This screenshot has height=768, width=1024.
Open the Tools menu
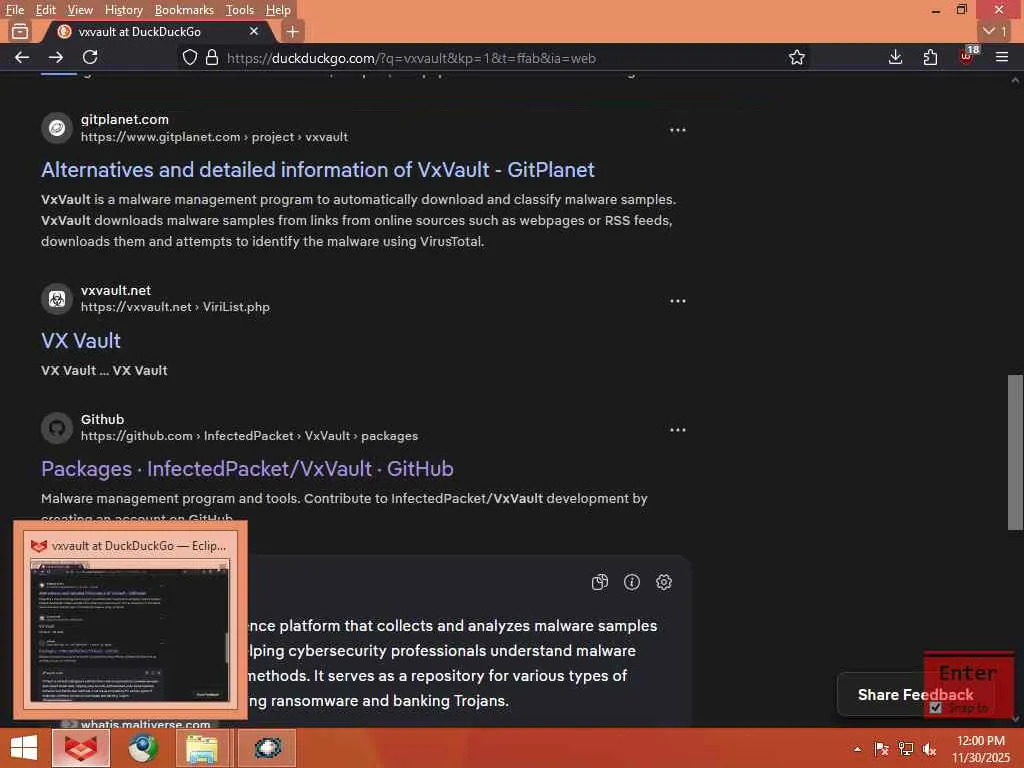click(x=240, y=10)
